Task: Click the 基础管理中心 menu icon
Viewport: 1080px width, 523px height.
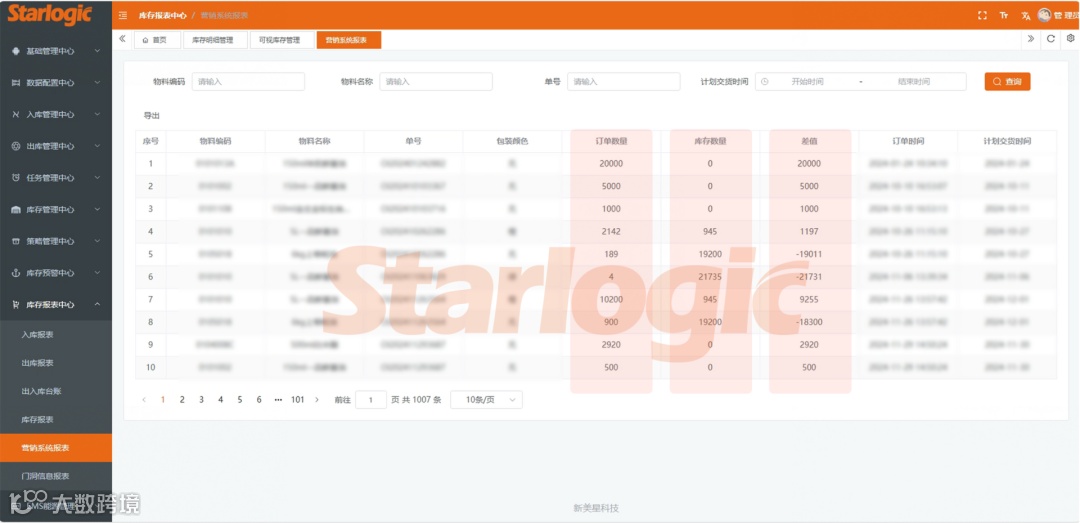Action: [x=16, y=51]
